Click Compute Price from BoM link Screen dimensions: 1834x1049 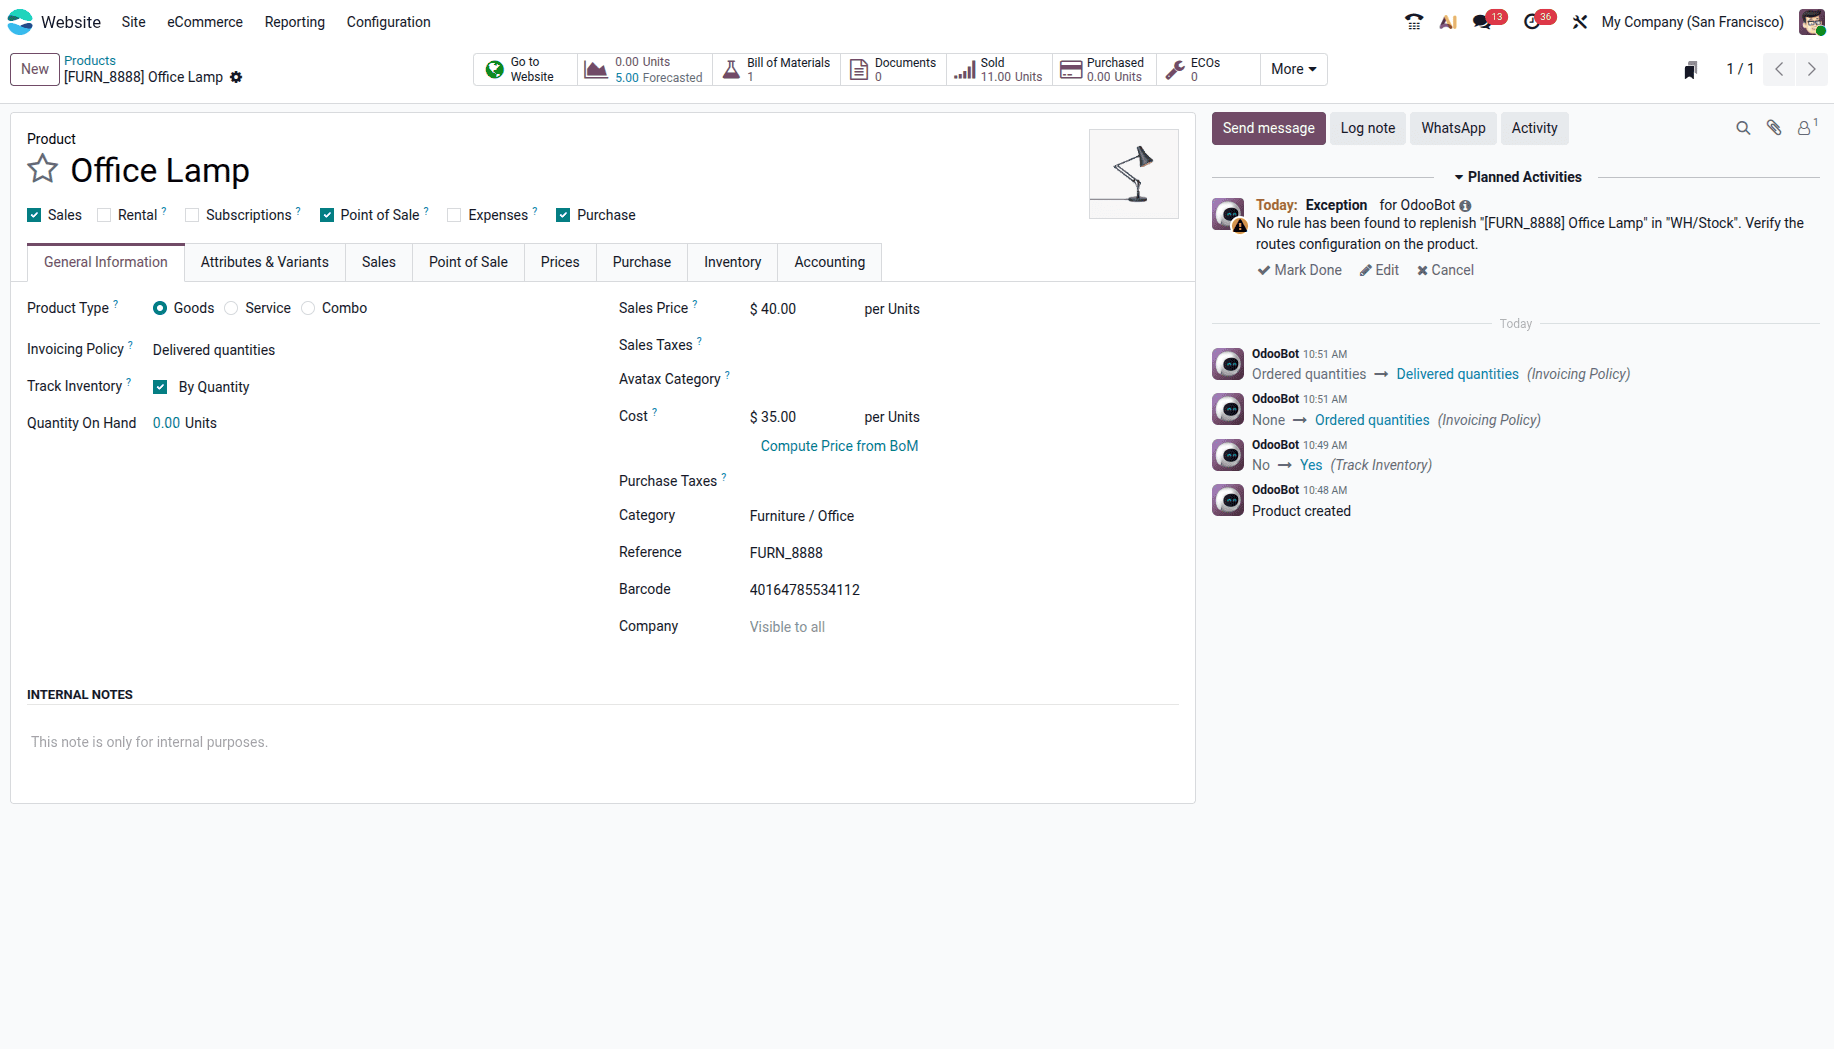(839, 446)
